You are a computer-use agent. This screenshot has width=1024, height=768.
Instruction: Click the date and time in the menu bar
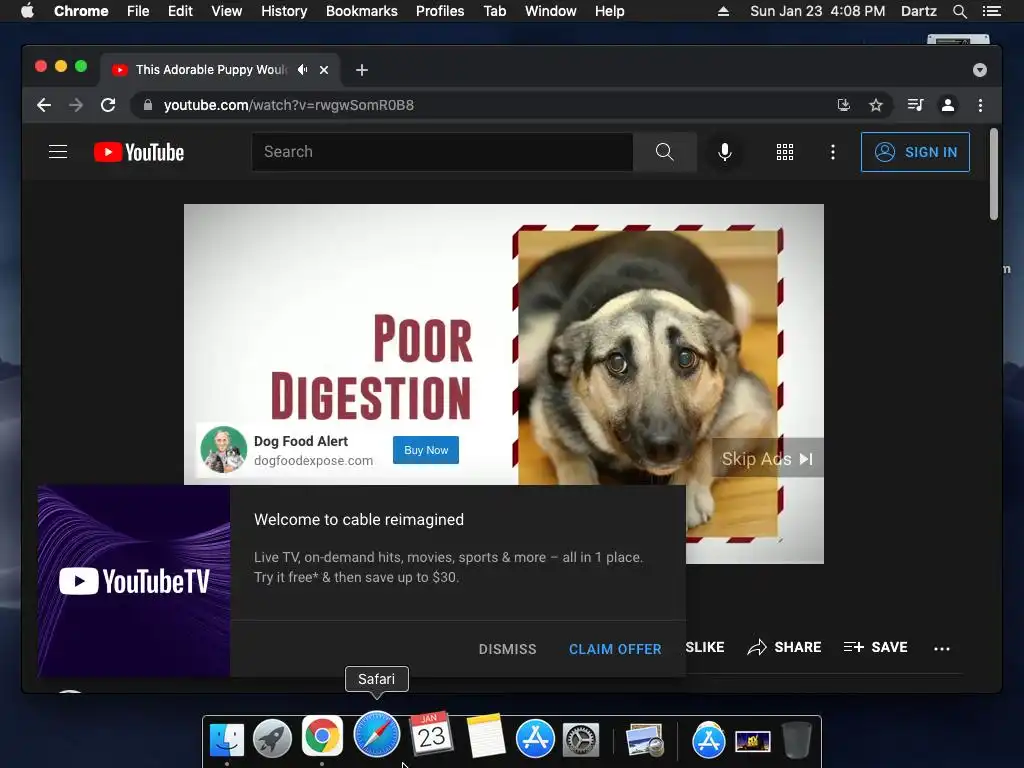point(818,11)
